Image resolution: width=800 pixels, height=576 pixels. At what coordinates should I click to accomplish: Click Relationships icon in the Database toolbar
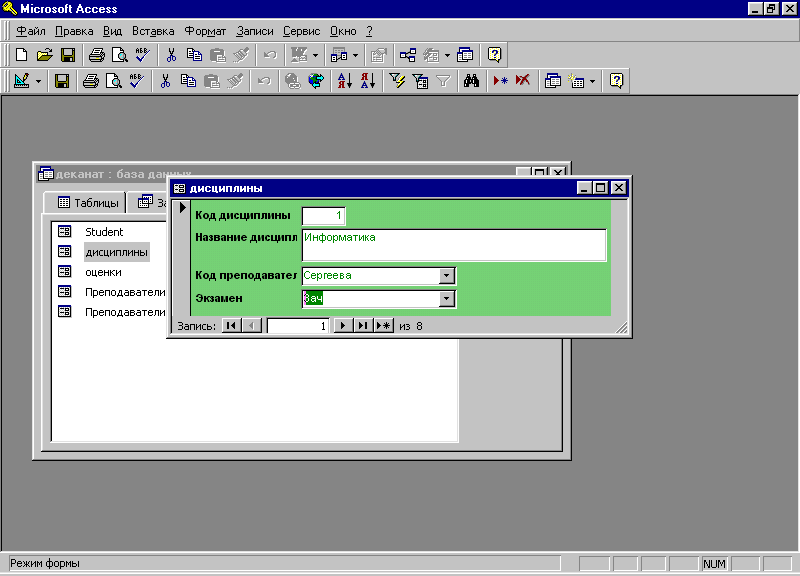pyautogui.click(x=408, y=55)
